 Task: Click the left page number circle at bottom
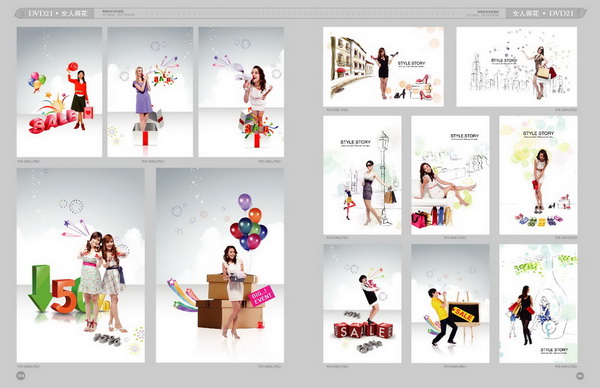[x=21, y=376]
